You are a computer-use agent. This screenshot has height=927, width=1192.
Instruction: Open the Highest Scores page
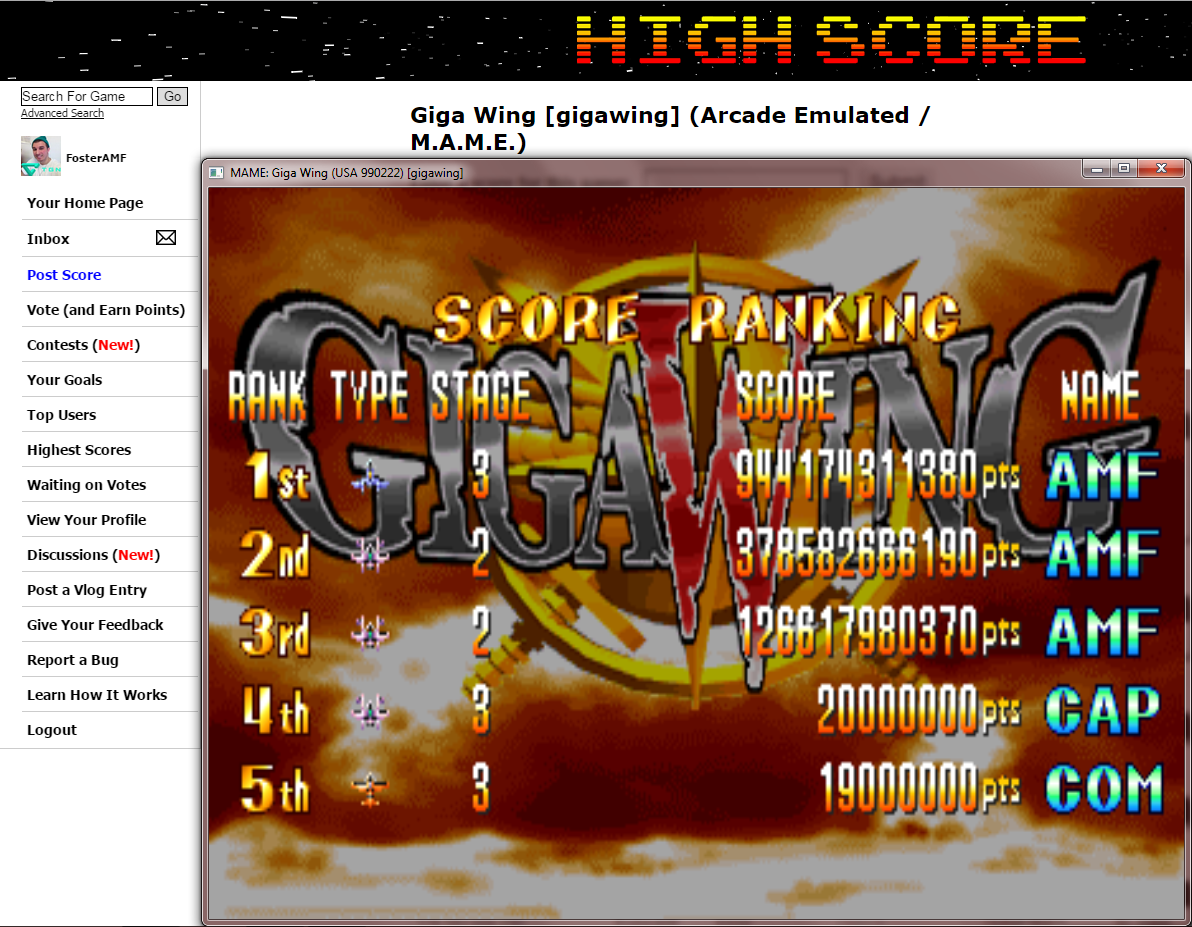(79, 450)
